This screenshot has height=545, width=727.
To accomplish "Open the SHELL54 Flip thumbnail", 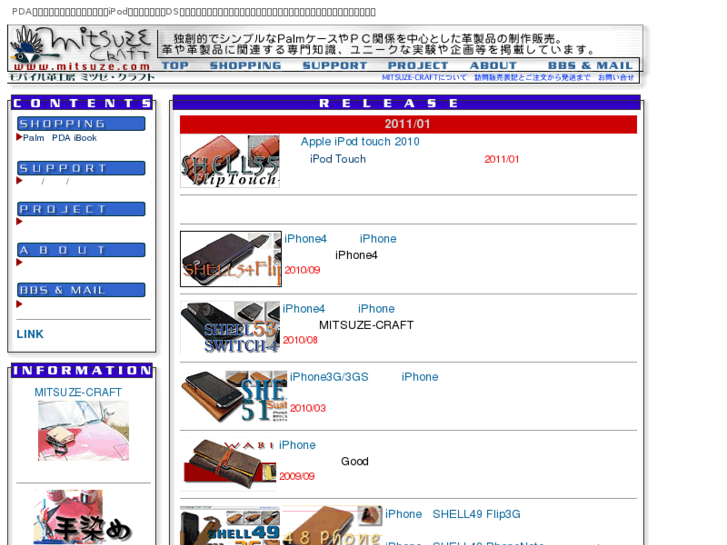I will click(231, 259).
